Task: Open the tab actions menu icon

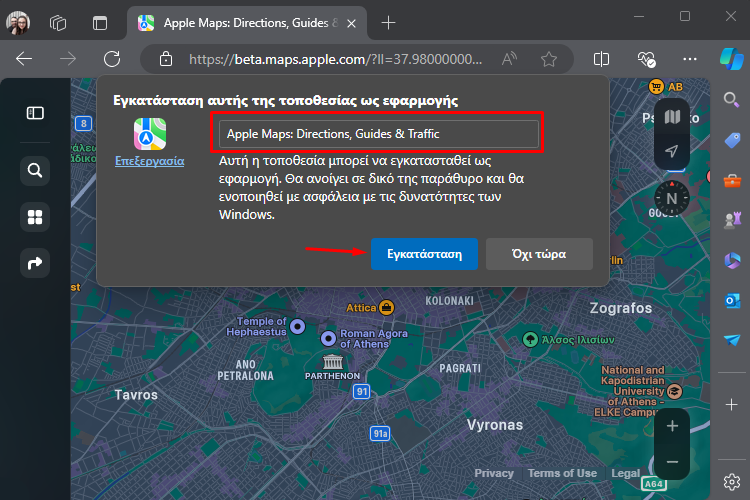Action: [99, 22]
